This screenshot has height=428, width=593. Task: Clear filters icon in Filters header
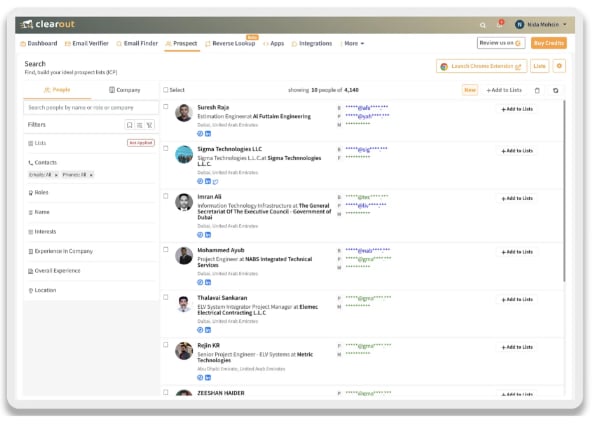pyautogui.click(x=150, y=125)
